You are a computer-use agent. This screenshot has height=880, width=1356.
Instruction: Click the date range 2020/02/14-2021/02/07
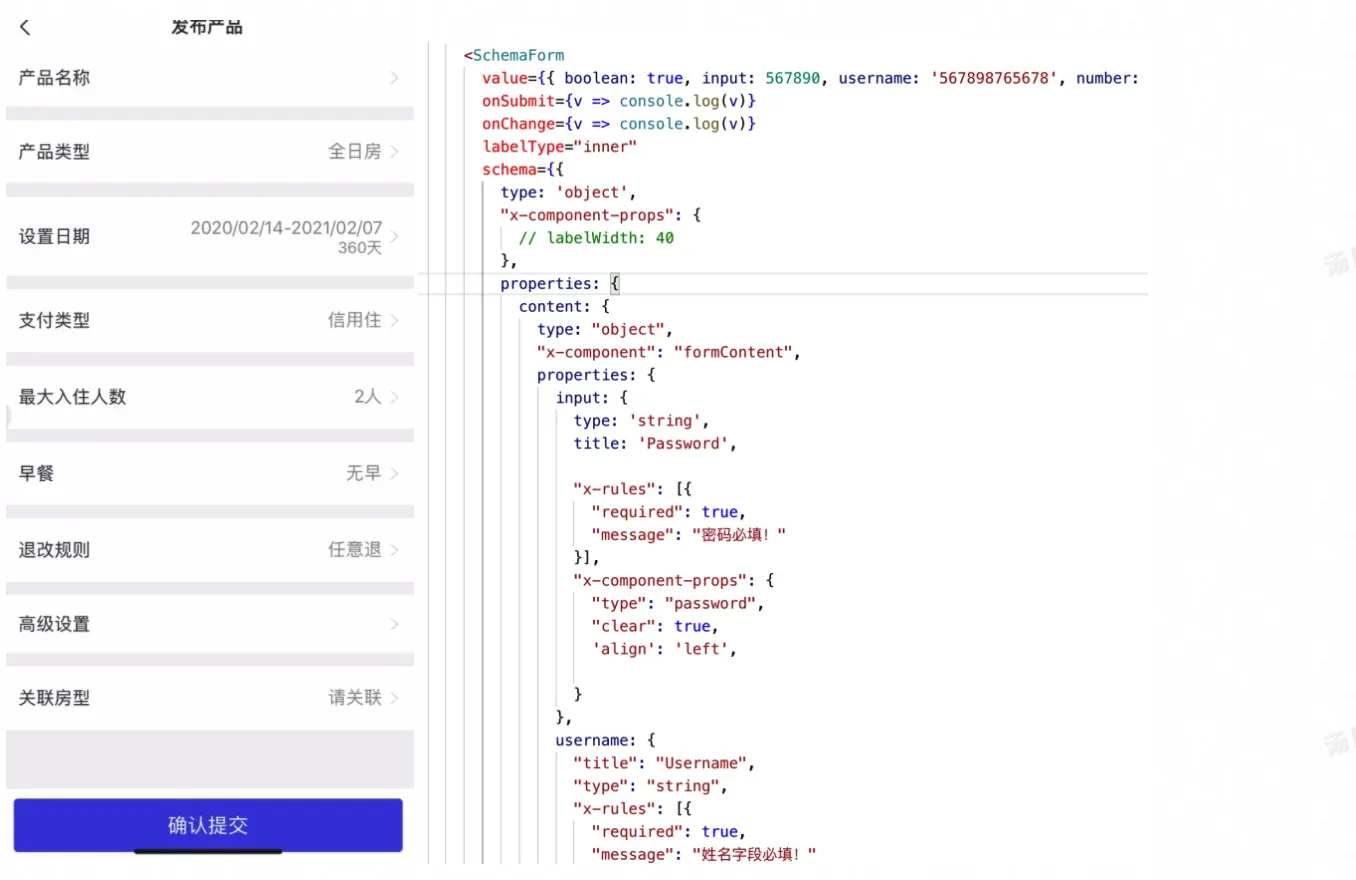click(x=286, y=228)
